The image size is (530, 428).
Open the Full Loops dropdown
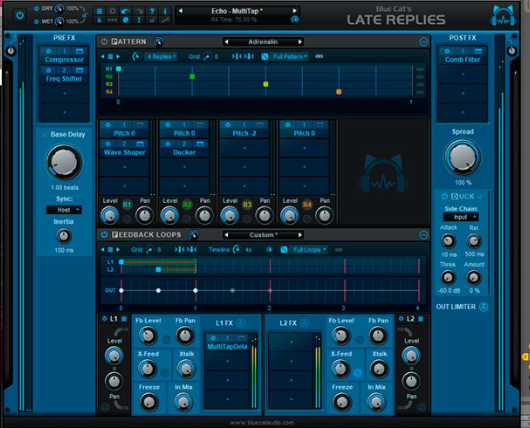310,250
